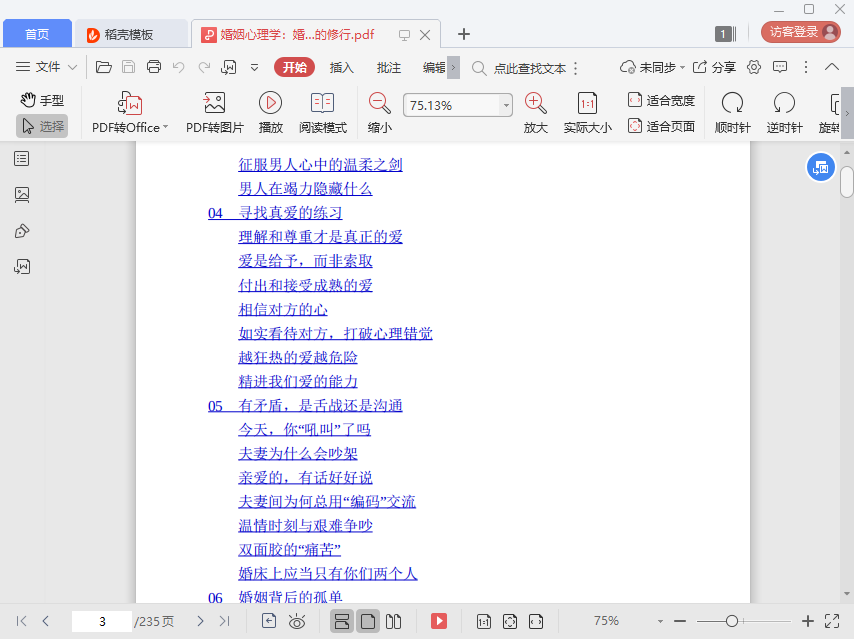This screenshot has width=854, height=639.
Task: Enable continuous scrolling view
Action: pos(342,621)
